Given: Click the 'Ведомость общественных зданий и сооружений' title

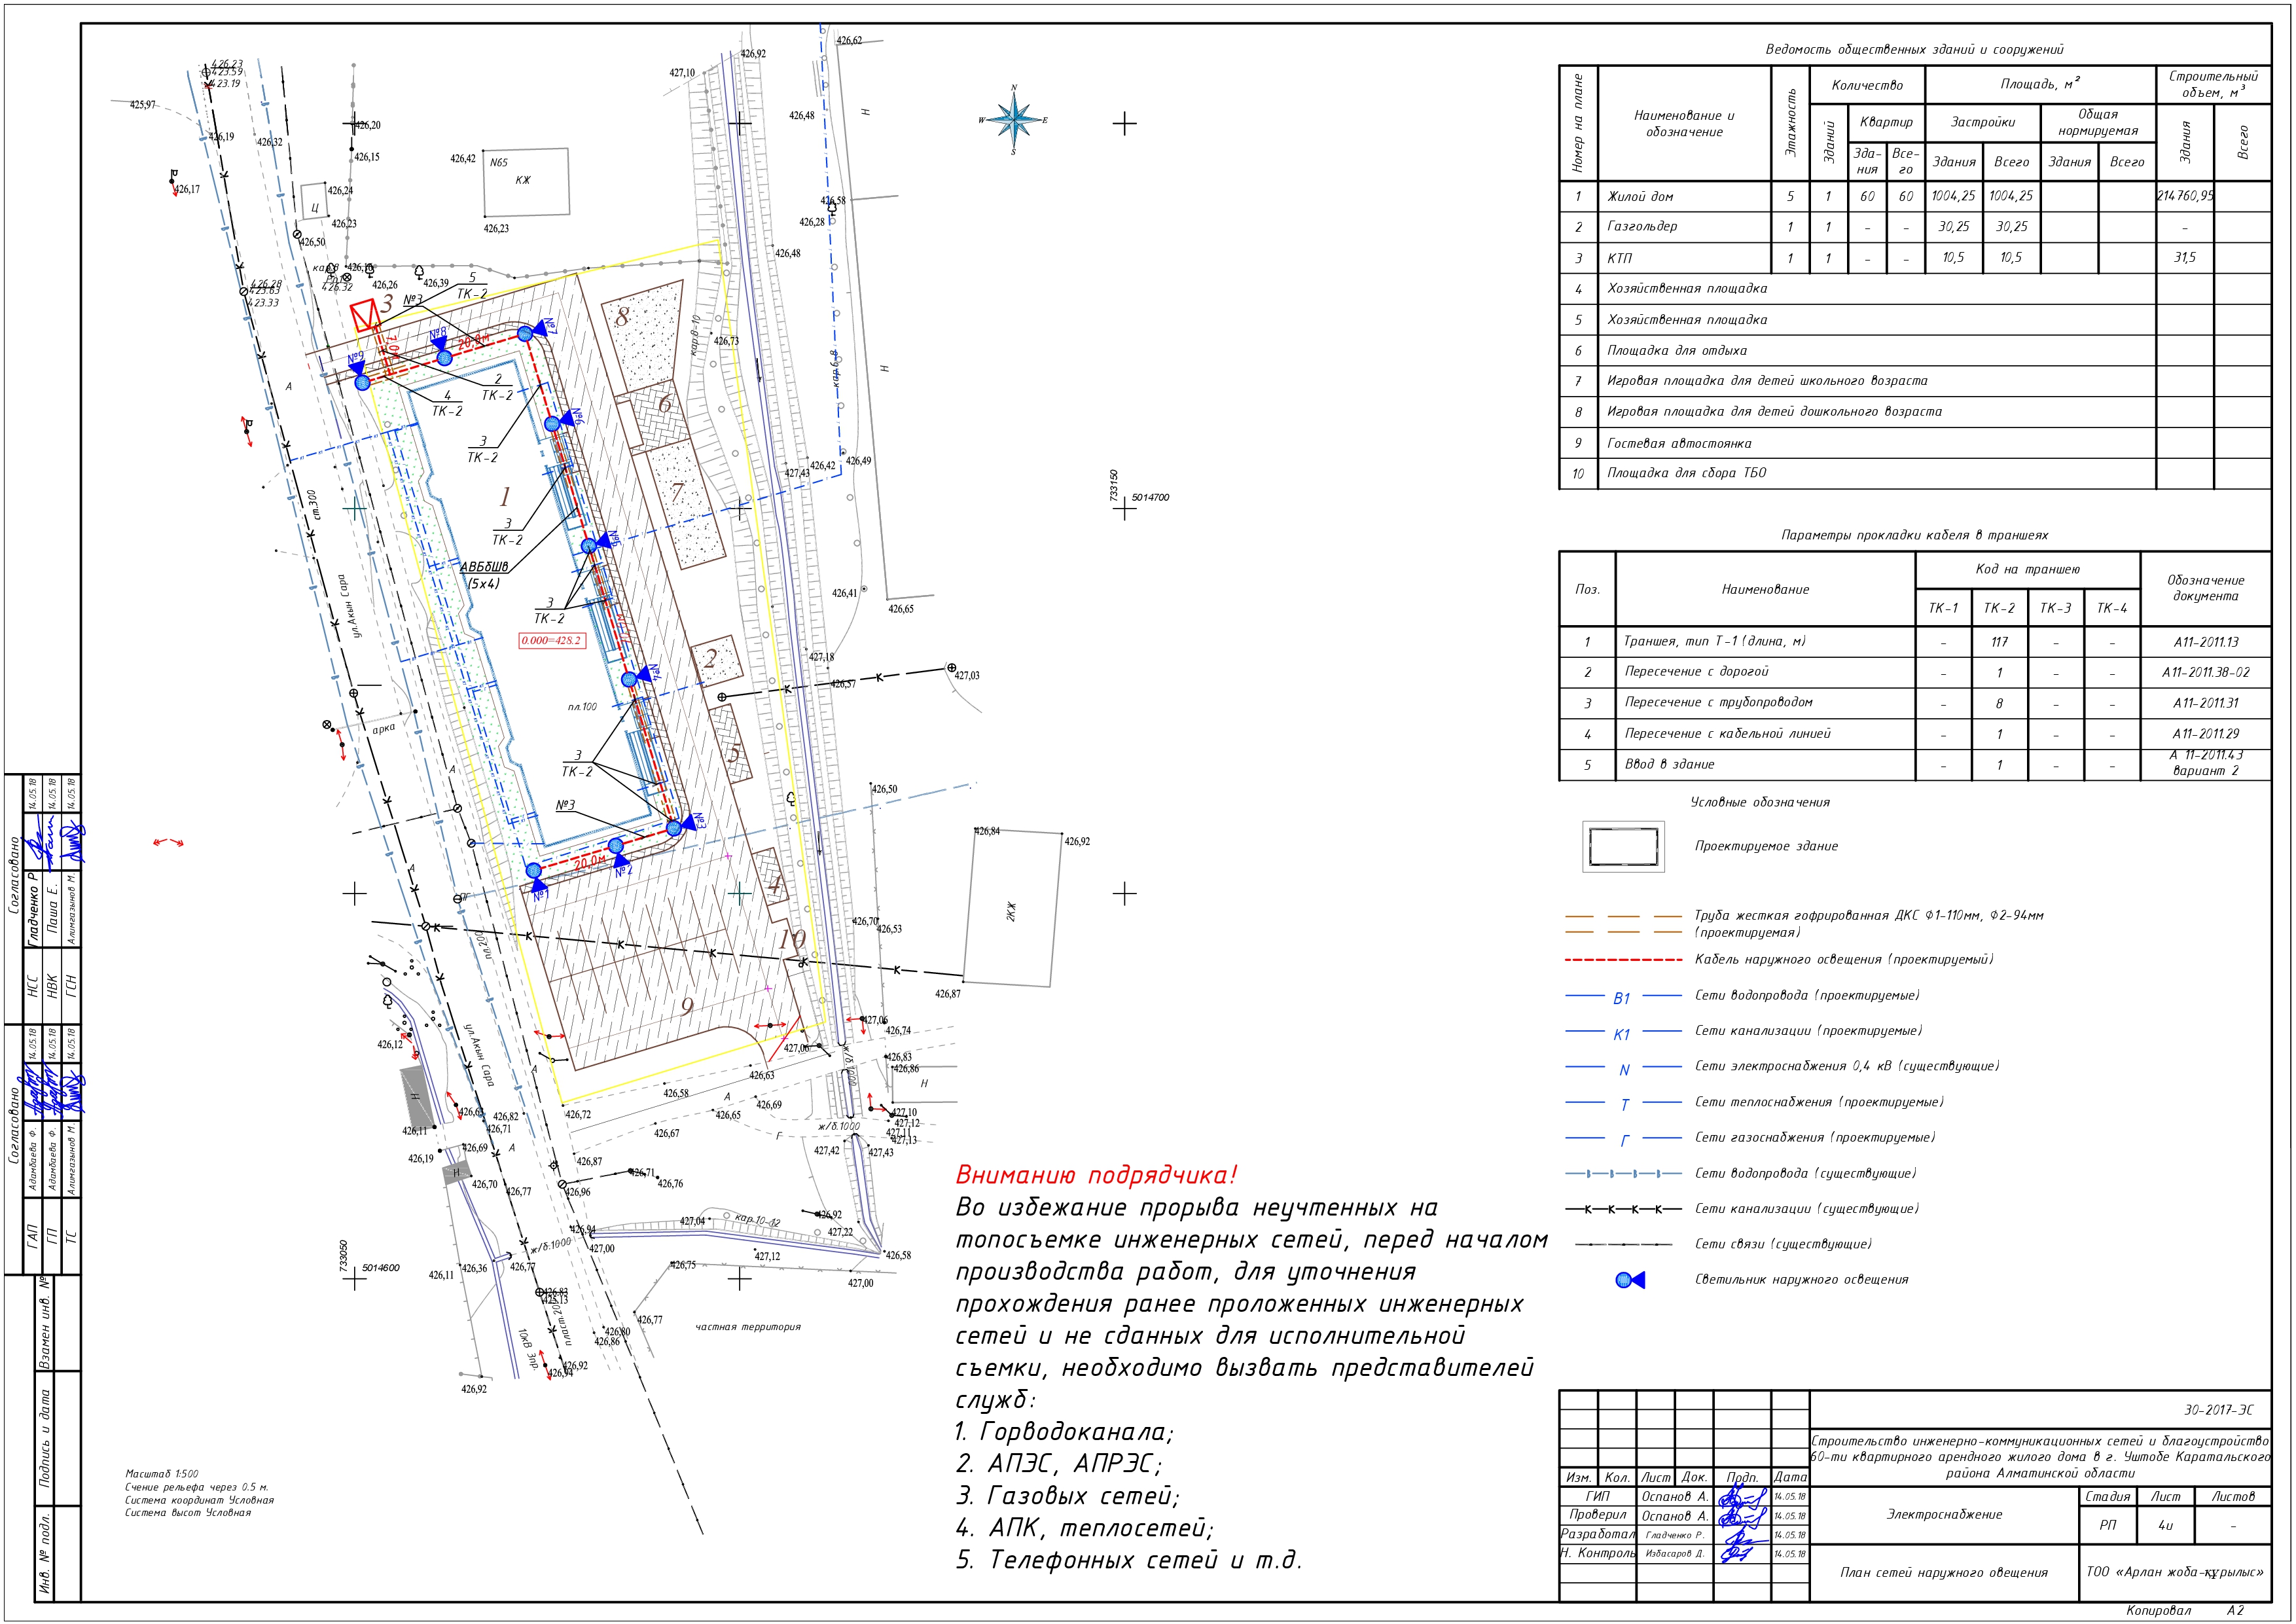Looking at the screenshot, I should pyautogui.click(x=1914, y=49).
